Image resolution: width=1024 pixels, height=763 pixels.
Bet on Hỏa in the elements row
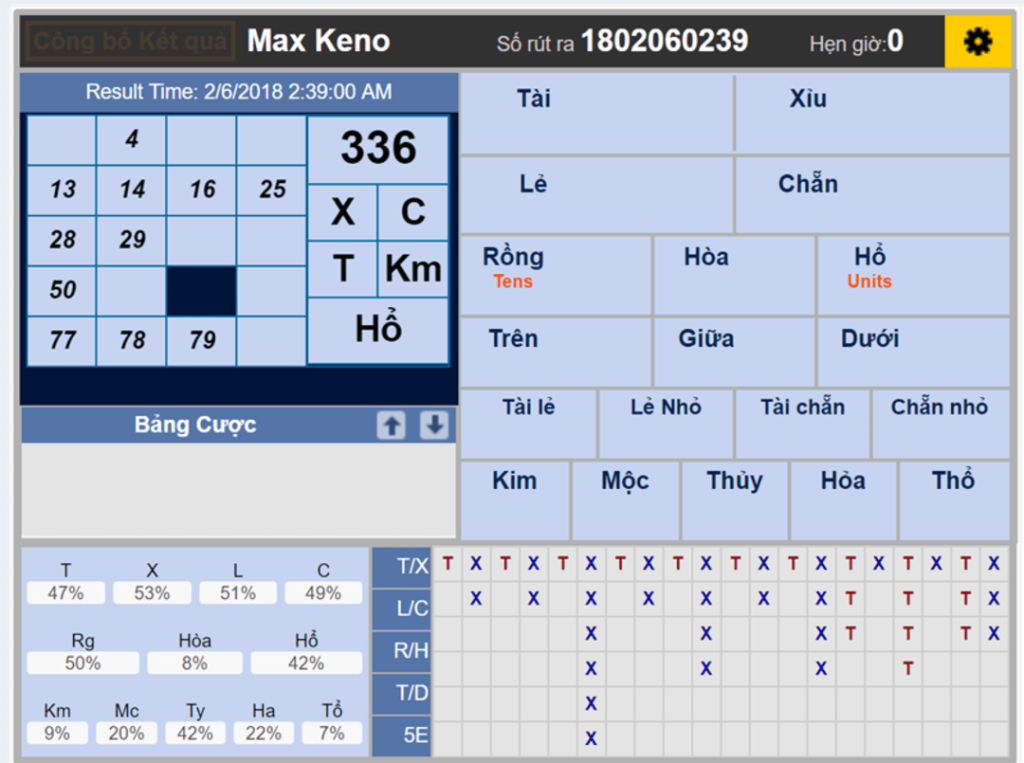click(844, 501)
